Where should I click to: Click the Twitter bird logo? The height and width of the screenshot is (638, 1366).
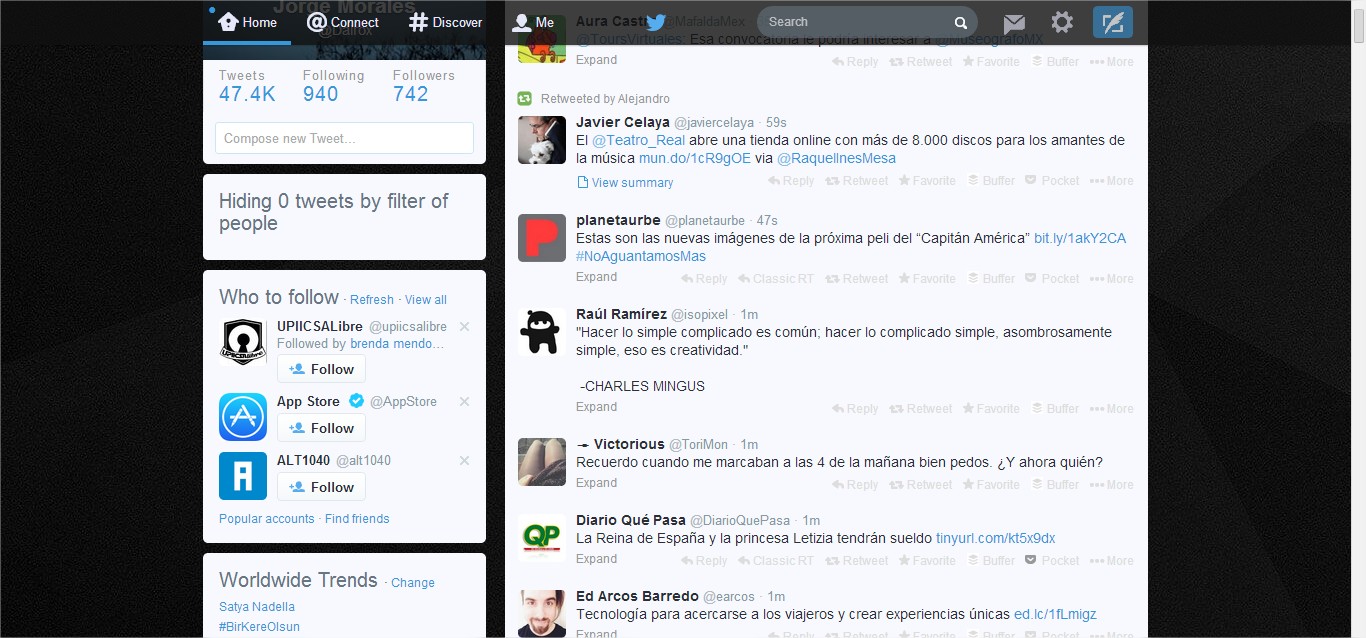coord(655,23)
